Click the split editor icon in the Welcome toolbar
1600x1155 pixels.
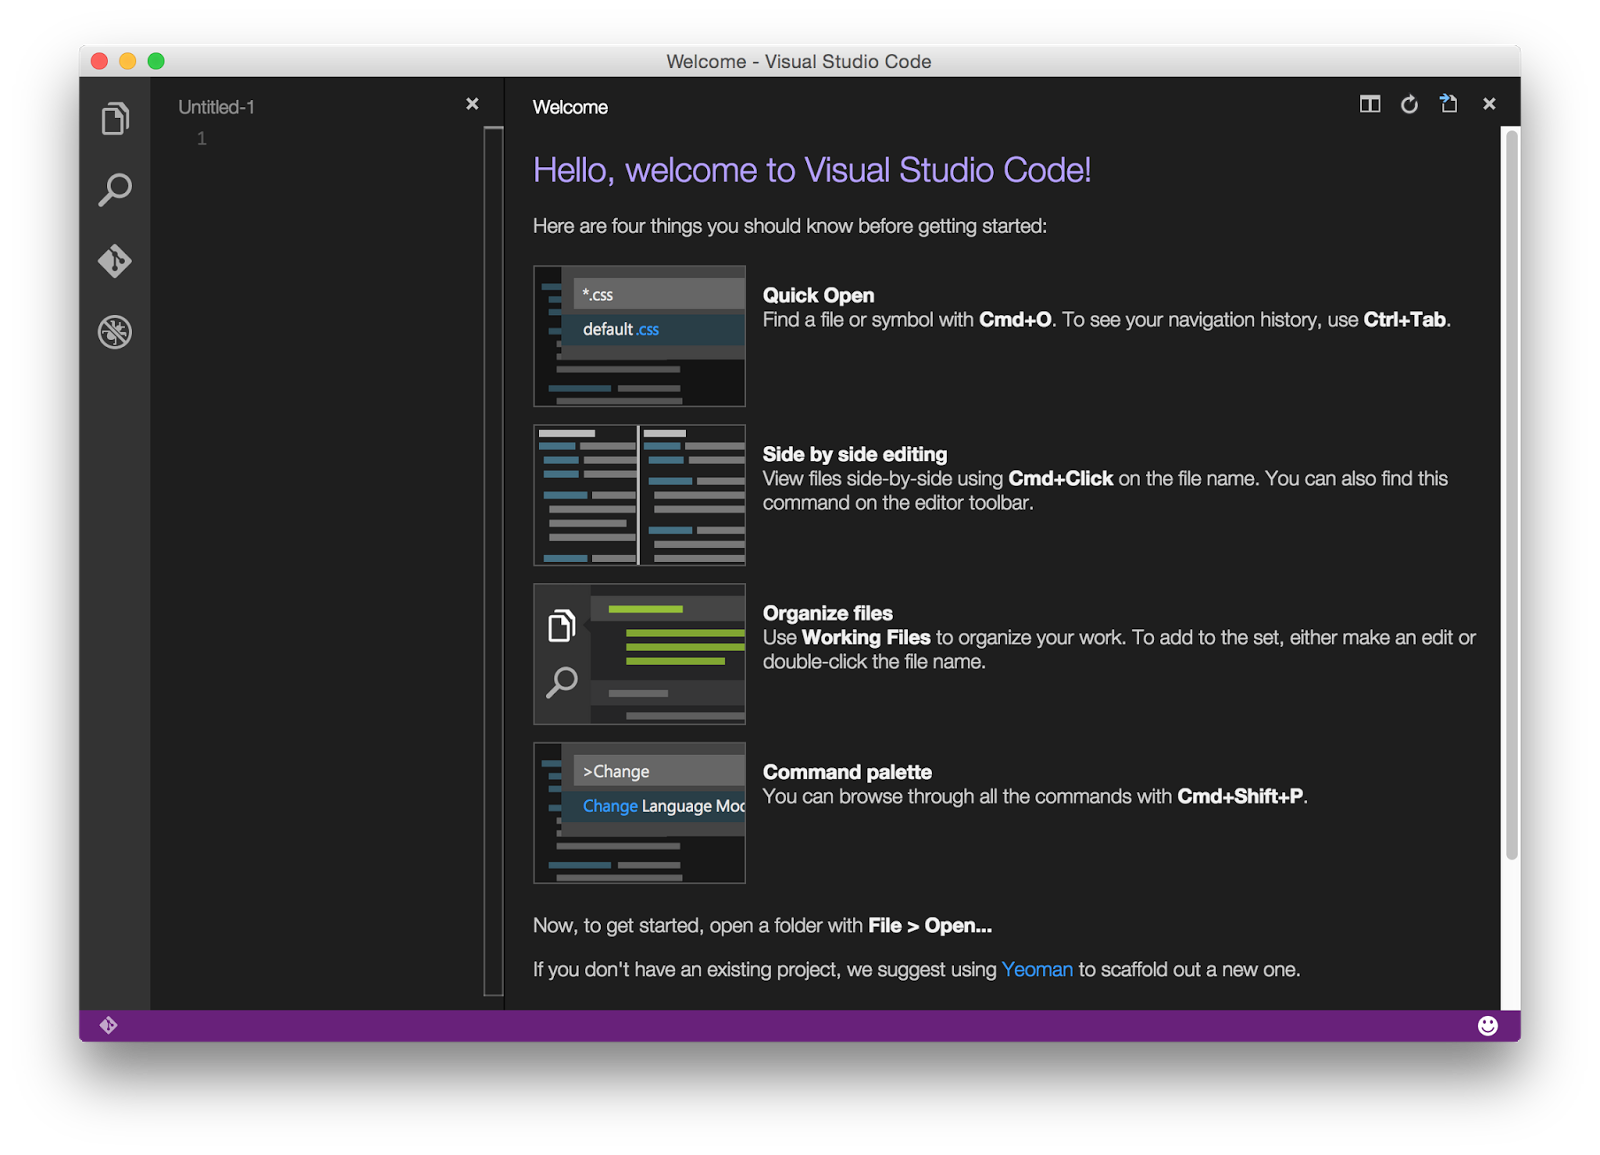pyautogui.click(x=1370, y=104)
